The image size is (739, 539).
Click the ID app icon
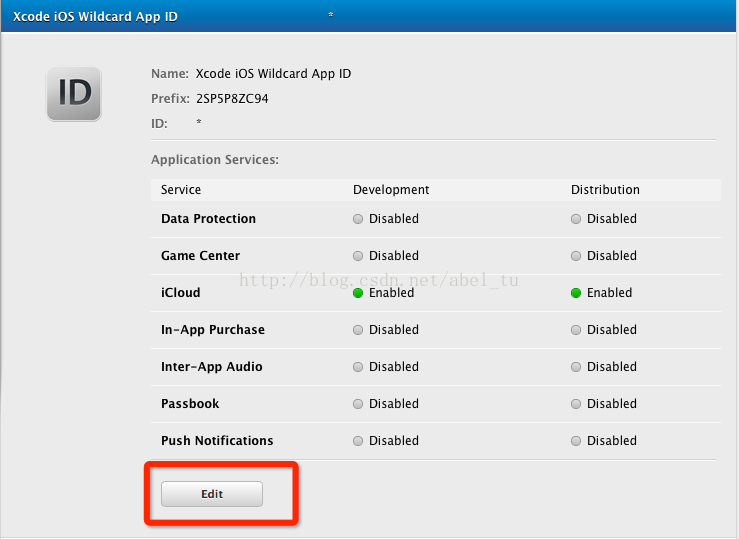click(x=74, y=93)
